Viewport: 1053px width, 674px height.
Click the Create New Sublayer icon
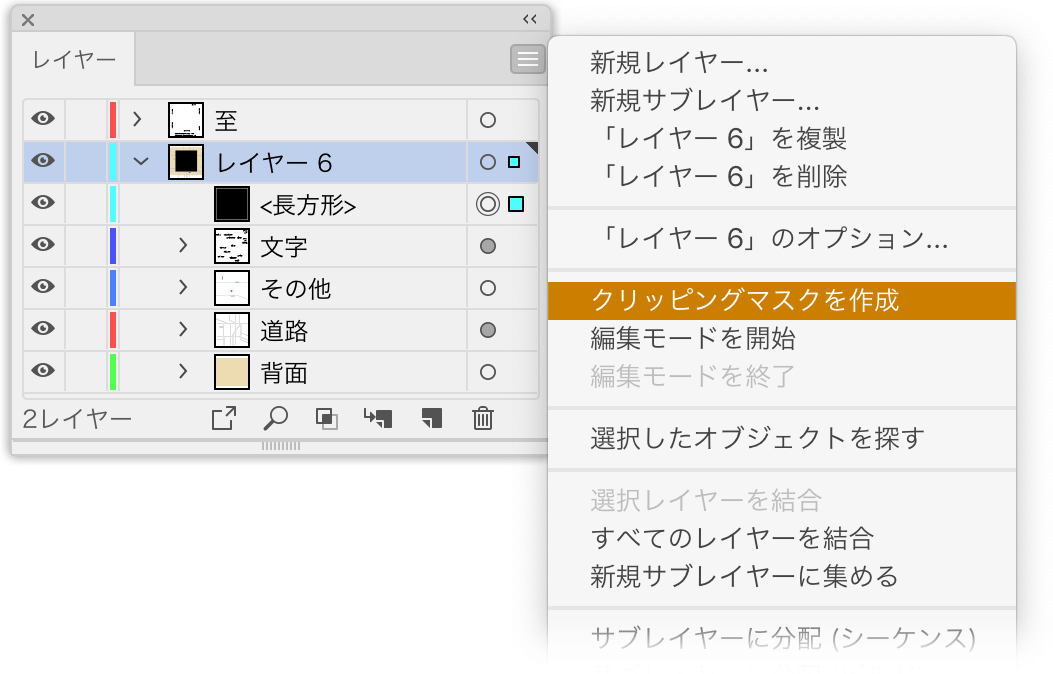click(x=378, y=418)
